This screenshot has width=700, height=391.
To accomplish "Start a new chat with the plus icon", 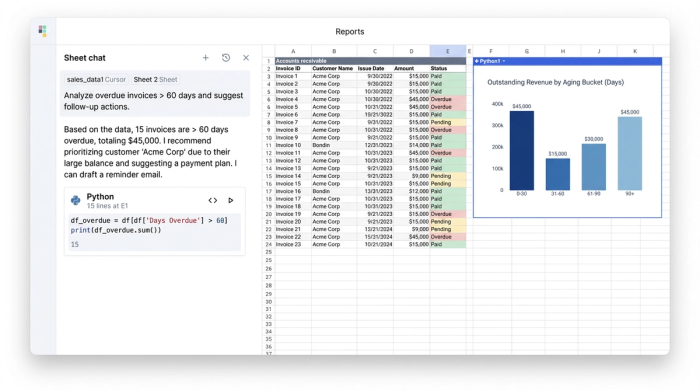I will (x=205, y=58).
